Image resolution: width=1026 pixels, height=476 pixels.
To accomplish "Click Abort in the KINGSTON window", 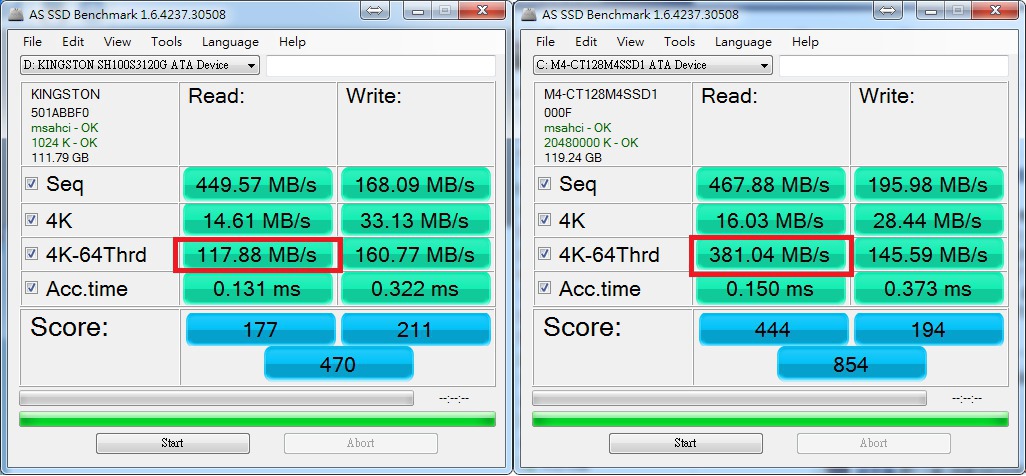I will click(x=361, y=443).
